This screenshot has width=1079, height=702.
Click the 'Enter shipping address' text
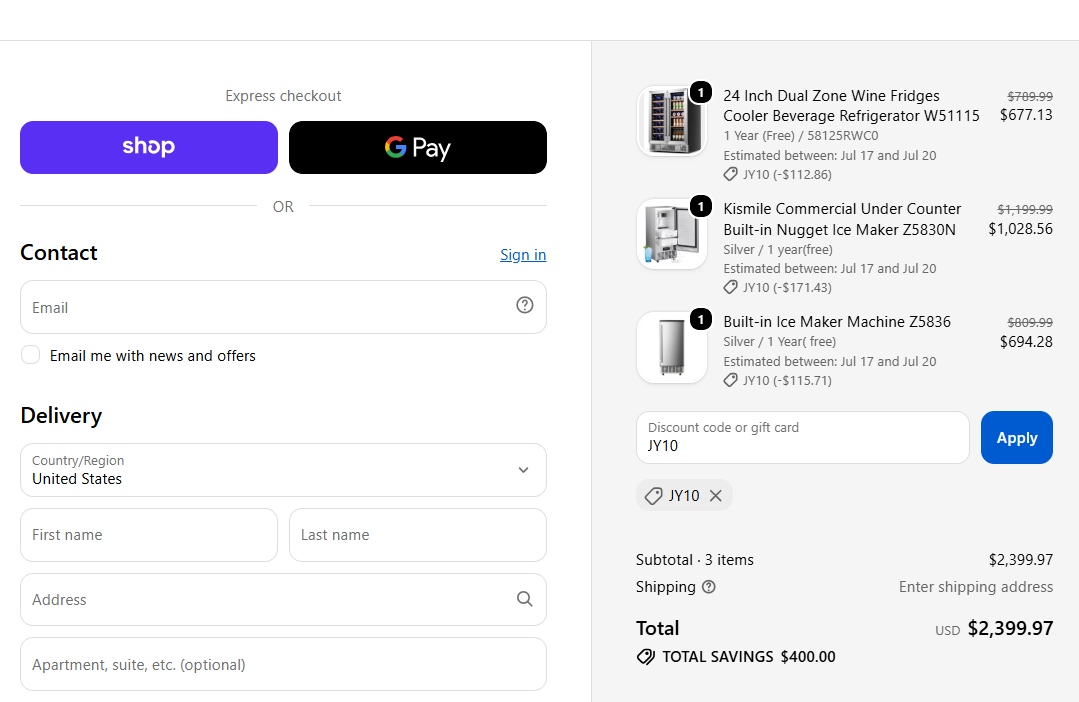coord(976,586)
